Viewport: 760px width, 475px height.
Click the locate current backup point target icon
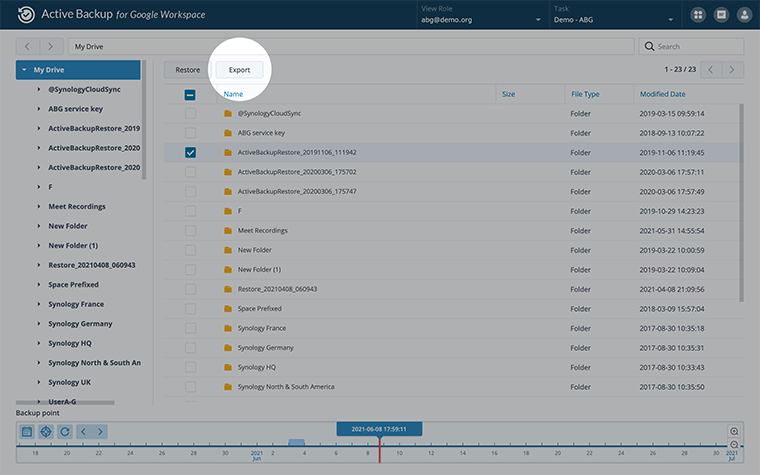pos(46,431)
